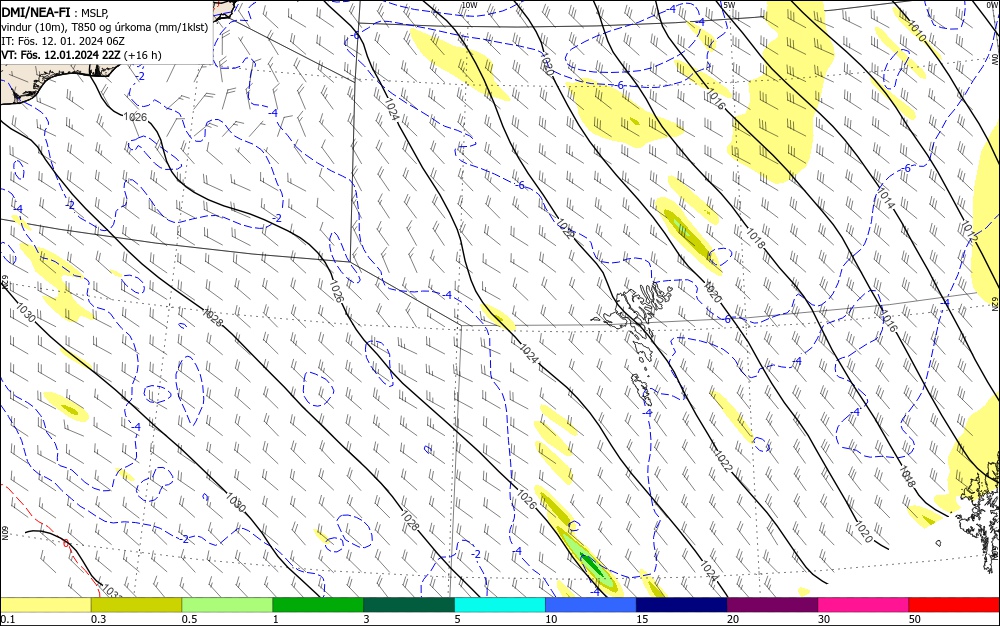Screen dimensions: 1000x626
Task: Select the pink 30–50 mm legend swatch
Action: pyautogui.click(x=864, y=605)
